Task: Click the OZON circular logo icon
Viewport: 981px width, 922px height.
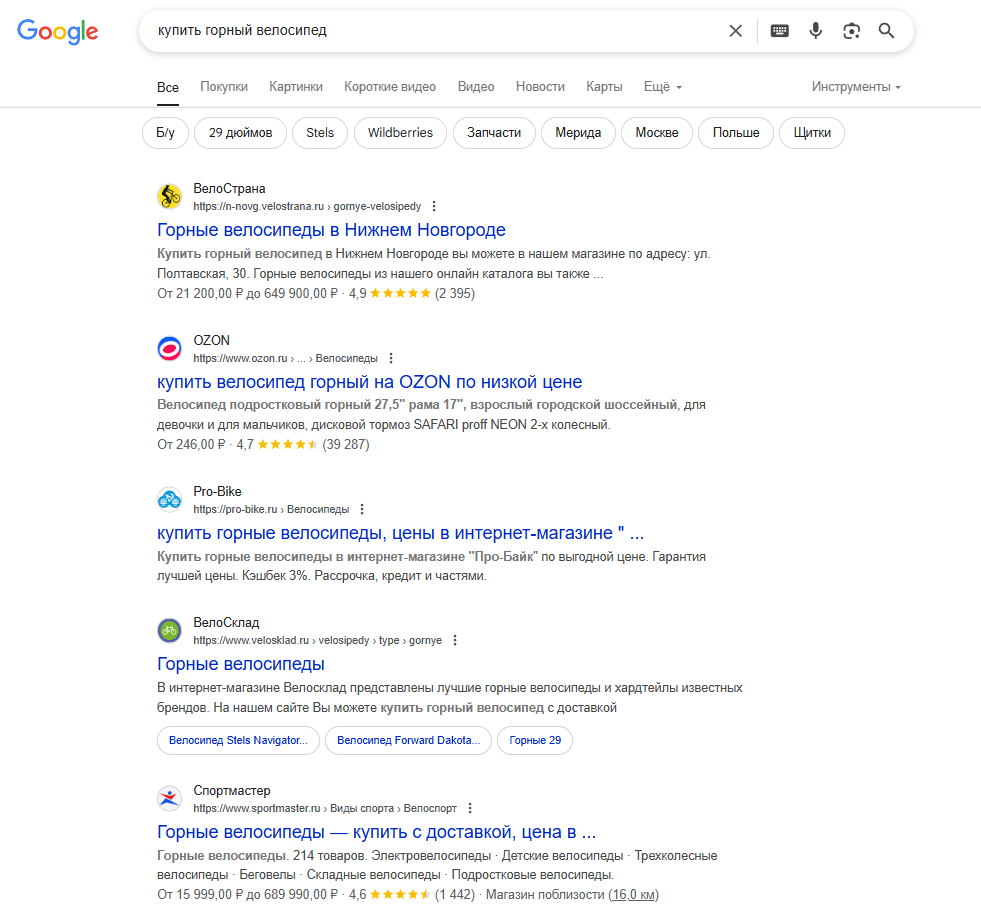Action: (168, 348)
